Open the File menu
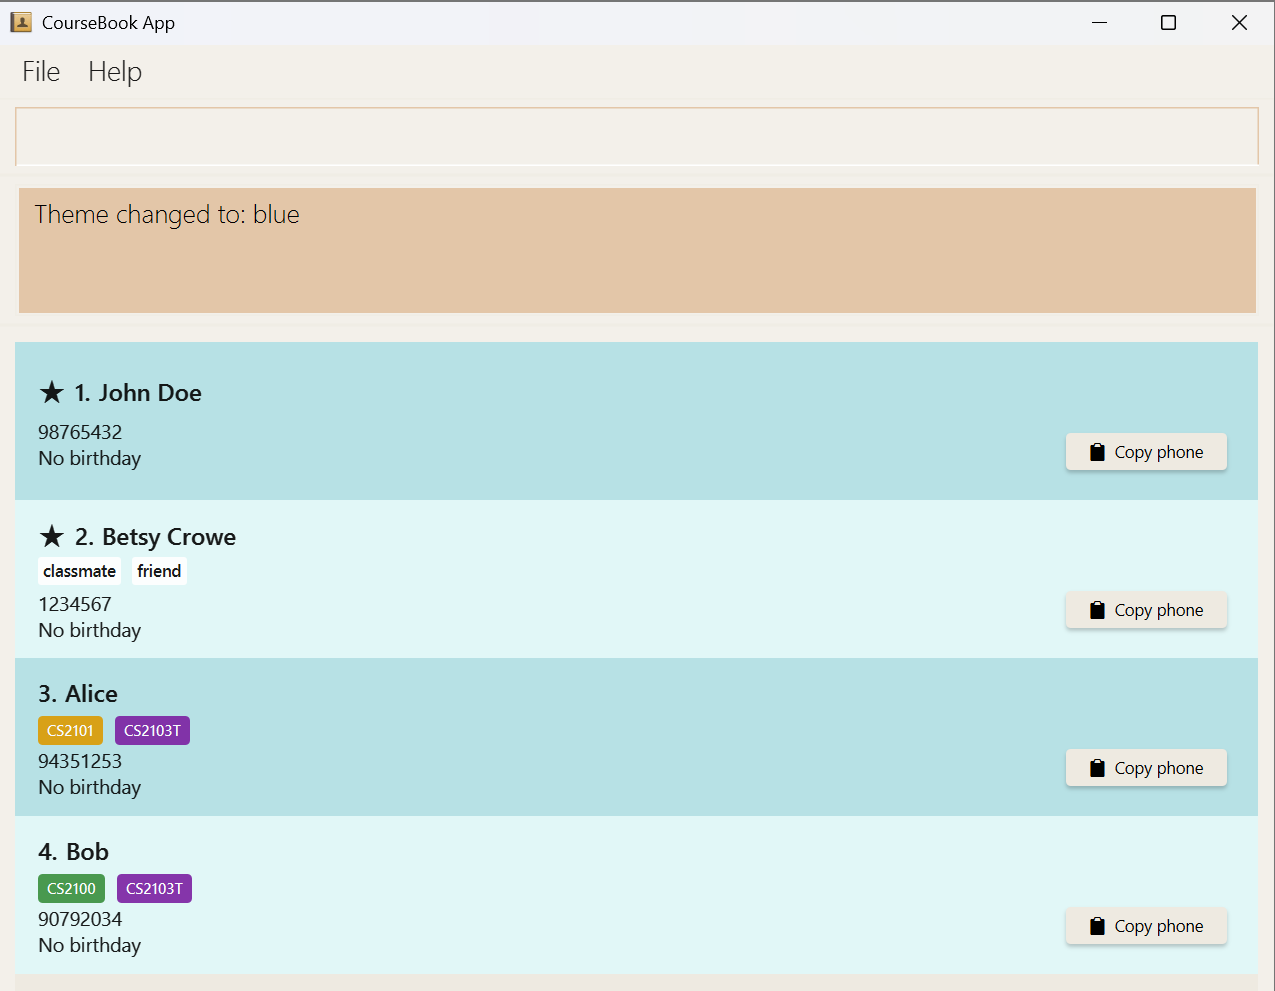 (x=41, y=72)
